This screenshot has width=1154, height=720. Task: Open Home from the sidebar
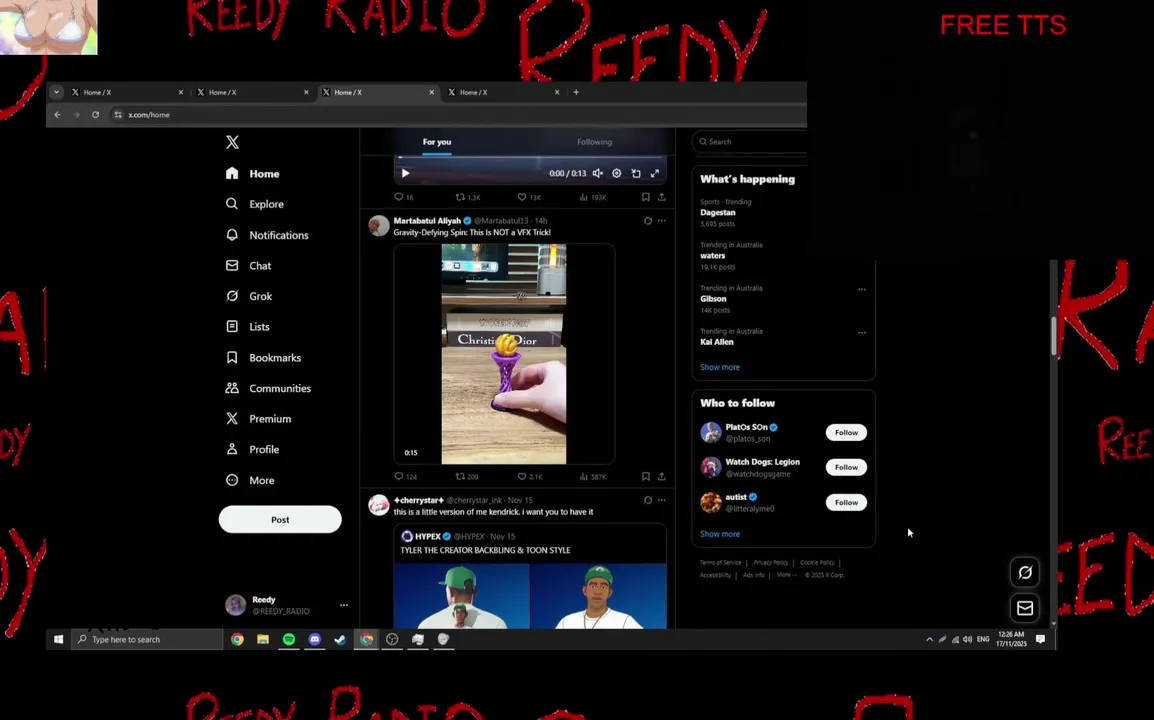252,174
